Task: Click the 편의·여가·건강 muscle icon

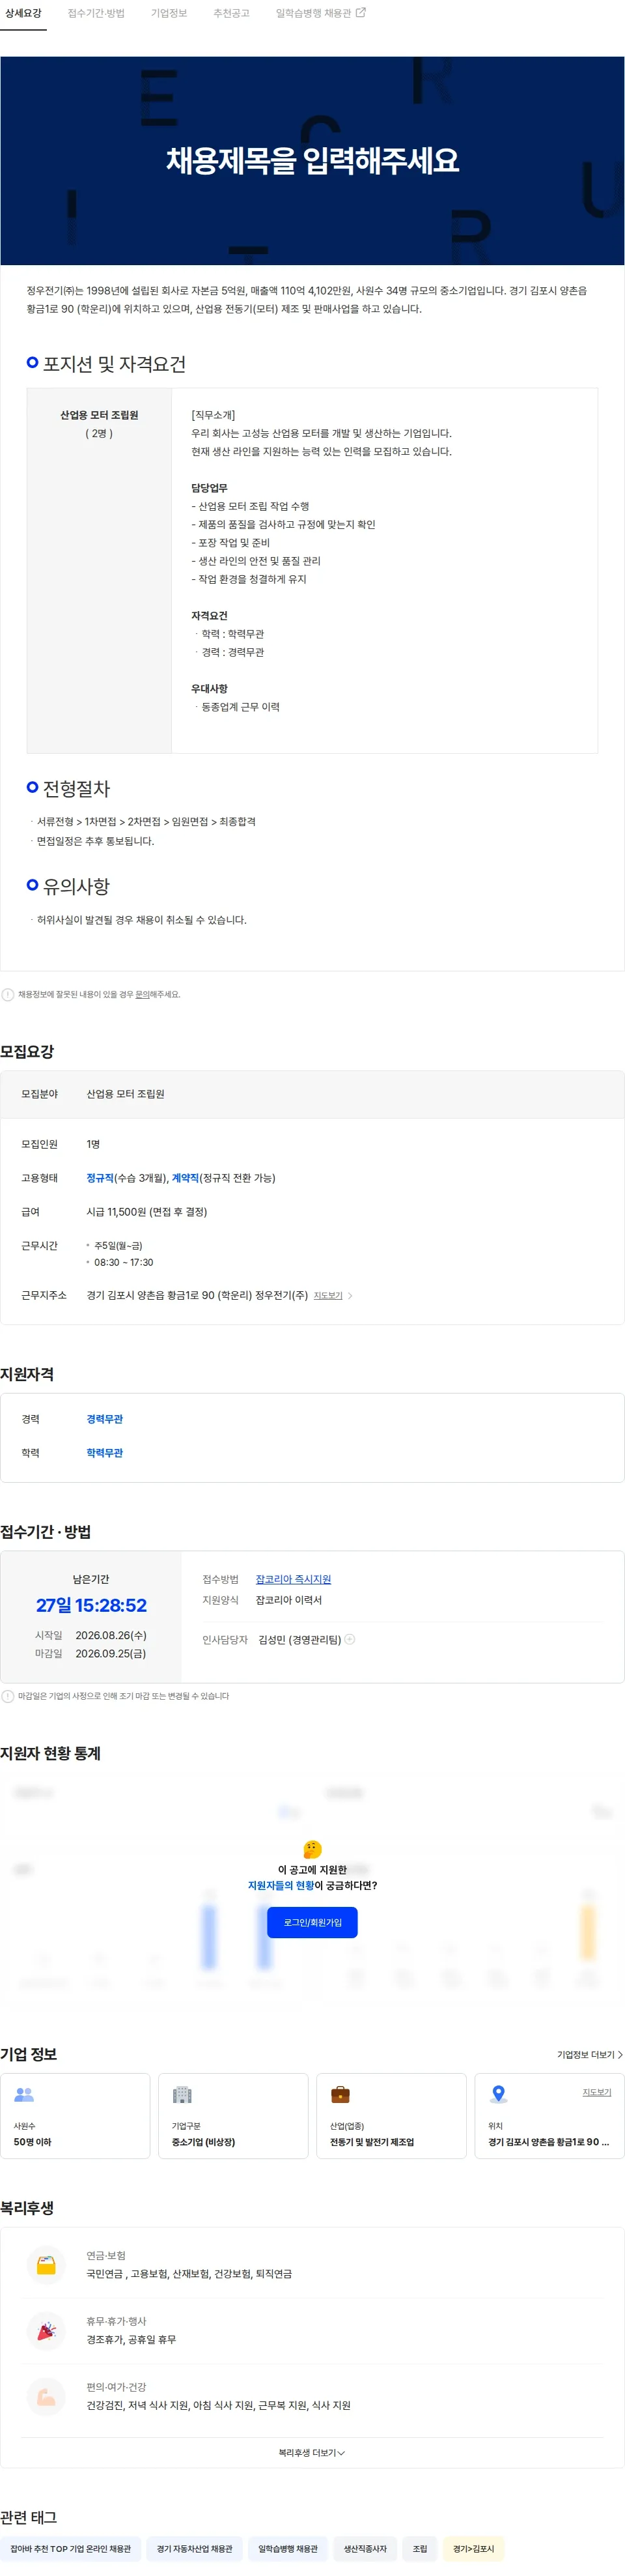Action: [x=46, y=2397]
